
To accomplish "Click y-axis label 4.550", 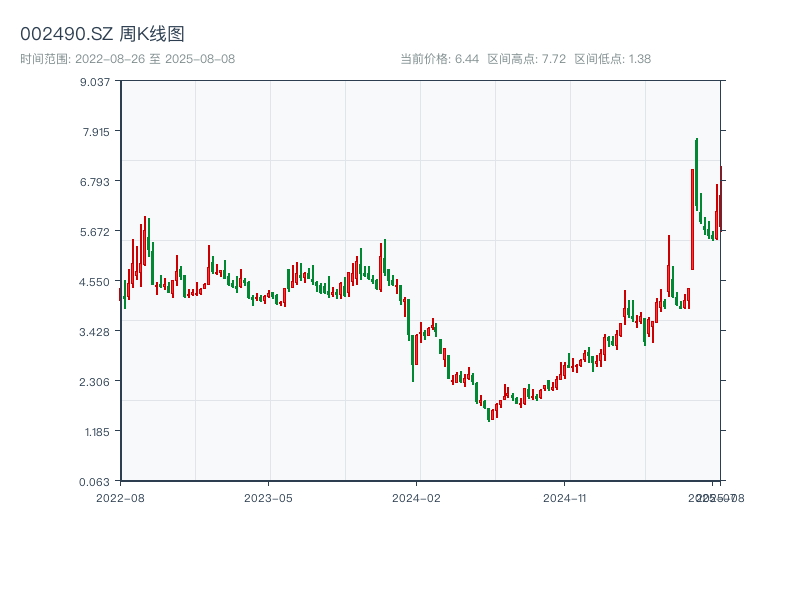I will pyautogui.click(x=95, y=282).
